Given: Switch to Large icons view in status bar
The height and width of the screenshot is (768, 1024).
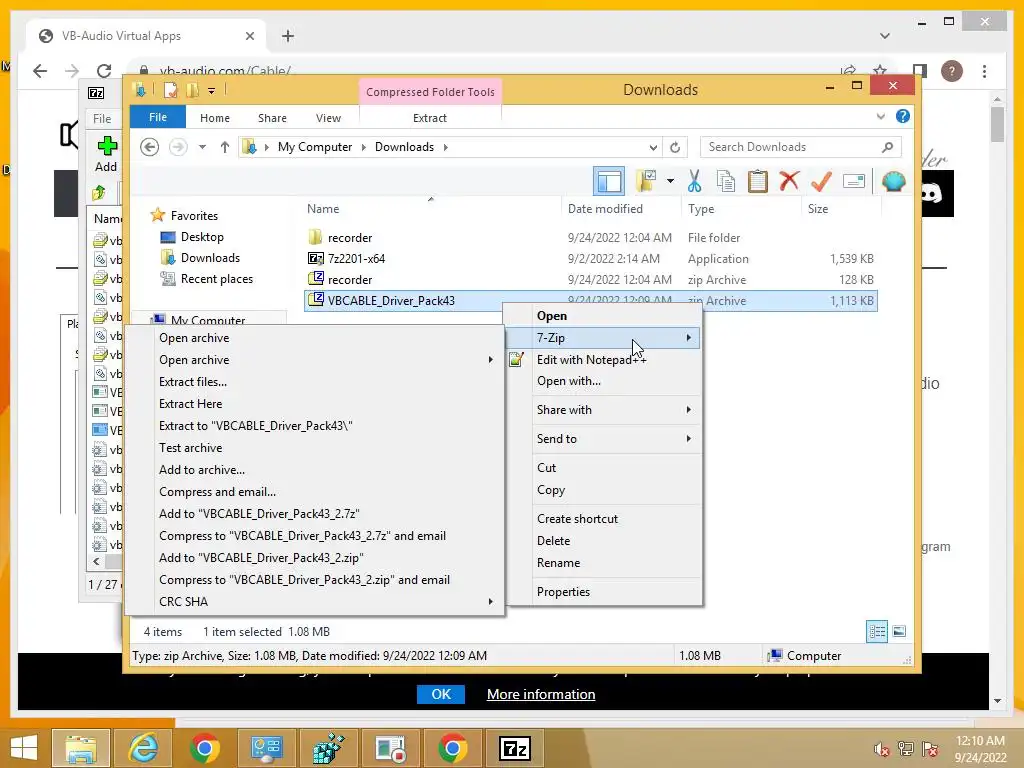Looking at the screenshot, I should (x=899, y=632).
